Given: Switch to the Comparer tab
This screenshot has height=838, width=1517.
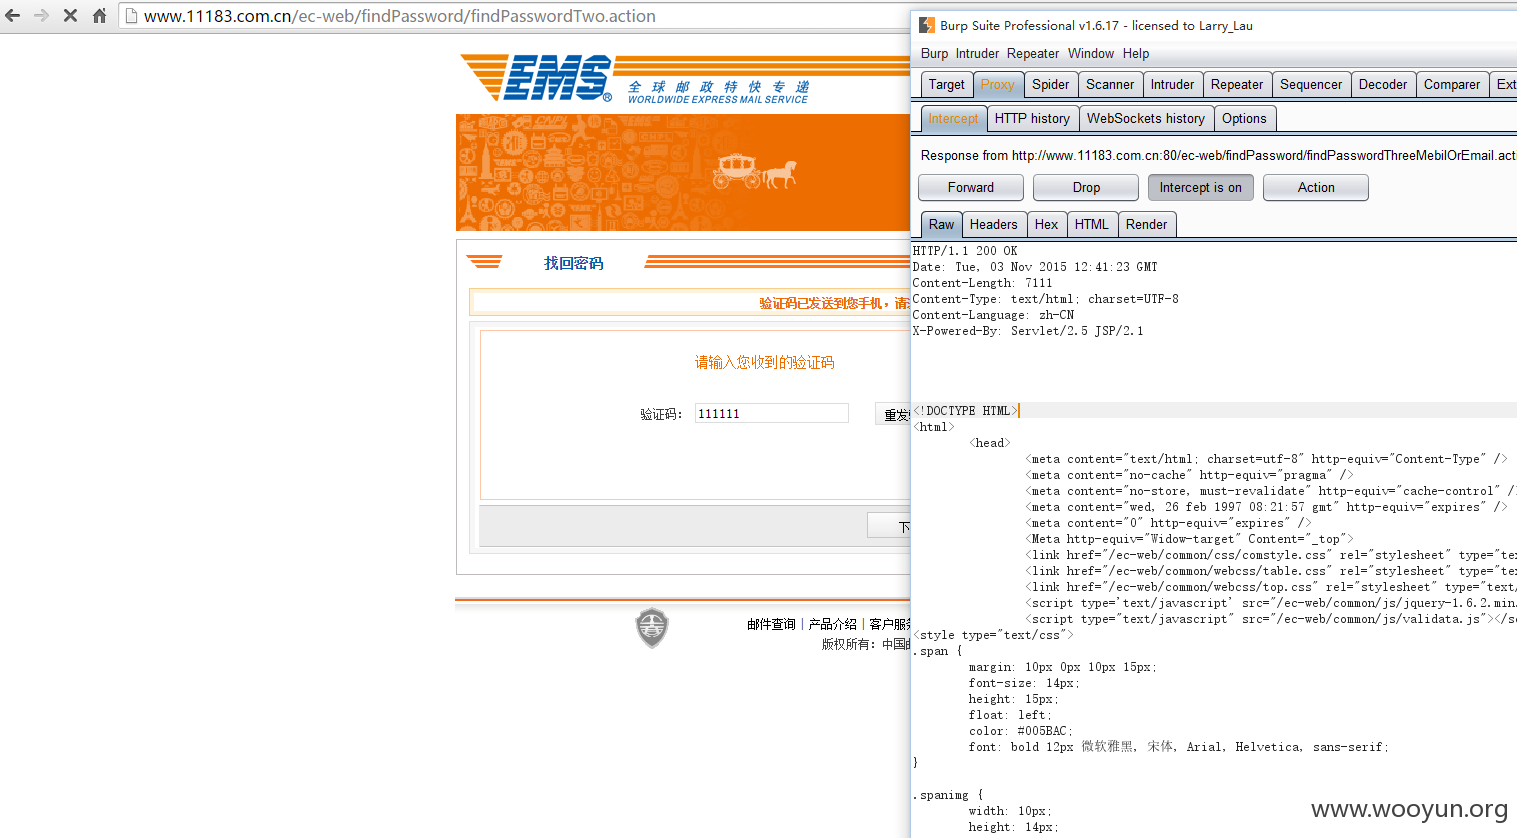Looking at the screenshot, I should 1452,85.
